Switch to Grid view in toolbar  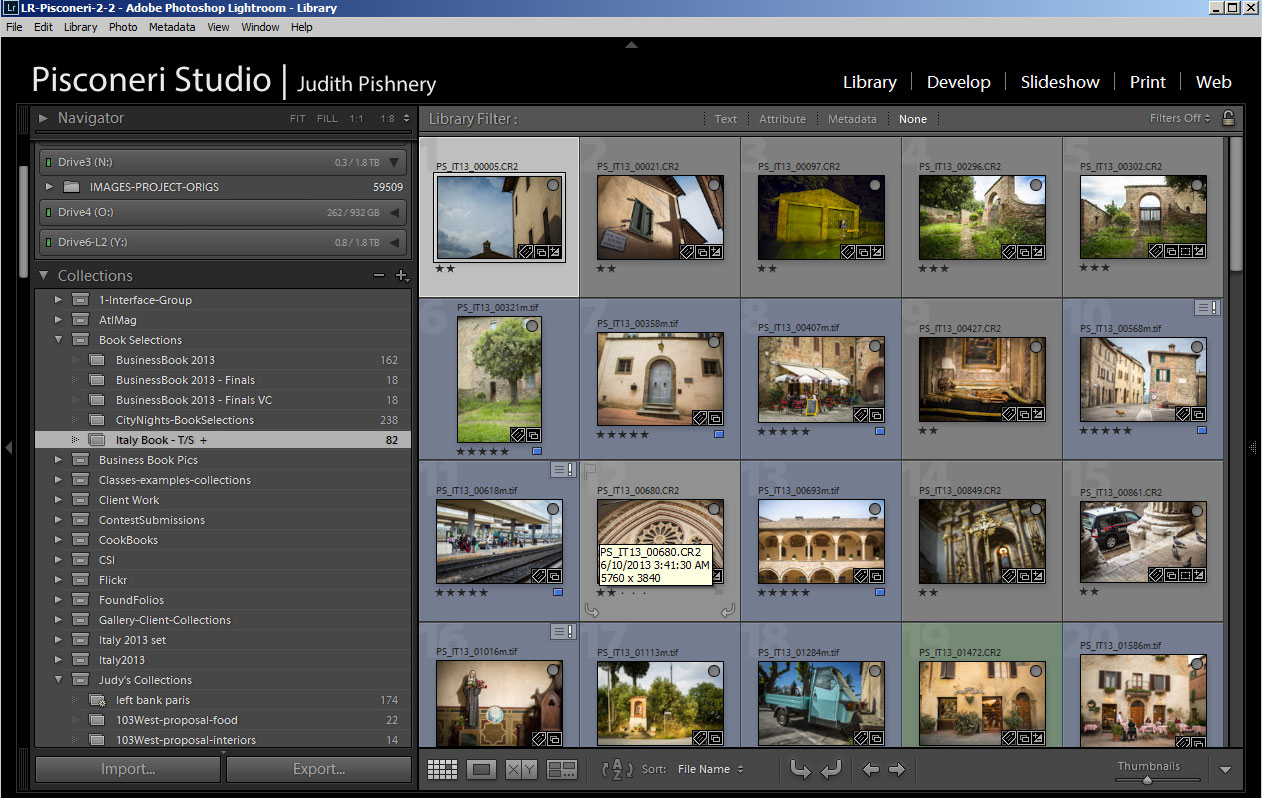coord(442,769)
